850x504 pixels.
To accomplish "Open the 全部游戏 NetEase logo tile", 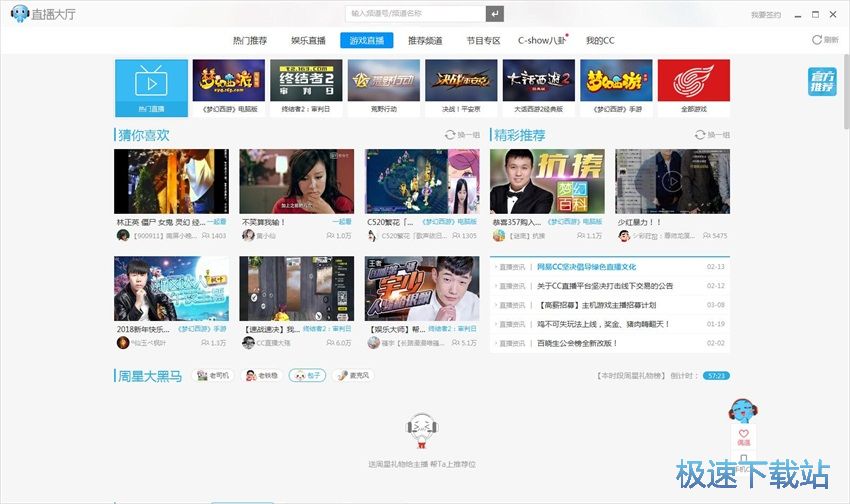I will click(x=694, y=88).
